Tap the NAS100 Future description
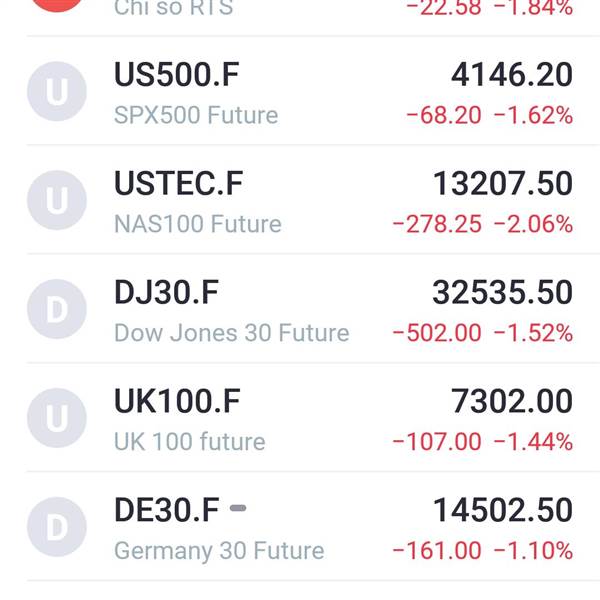The height and width of the screenshot is (600, 600). (x=198, y=224)
